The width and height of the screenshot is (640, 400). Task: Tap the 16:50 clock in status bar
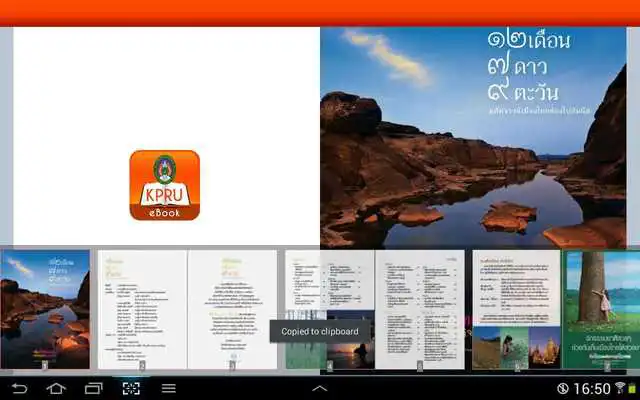pyautogui.click(x=592, y=389)
